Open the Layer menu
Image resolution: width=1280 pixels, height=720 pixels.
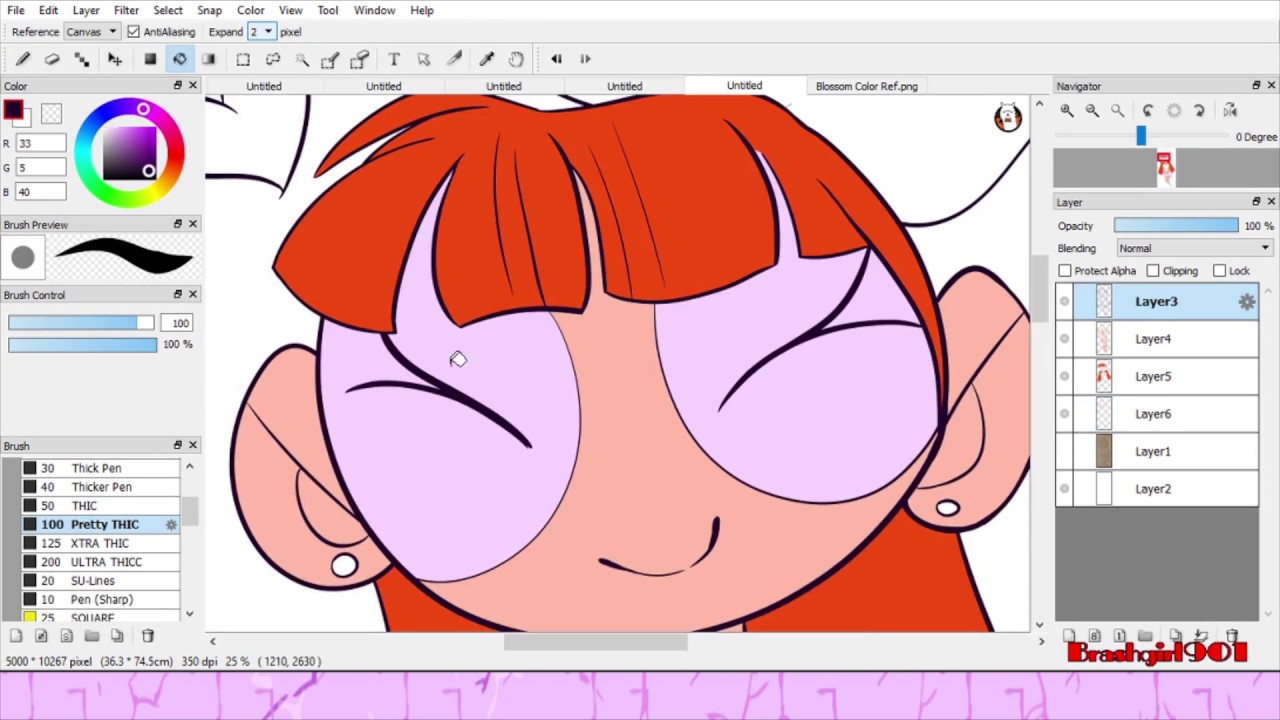click(x=86, y=10)
